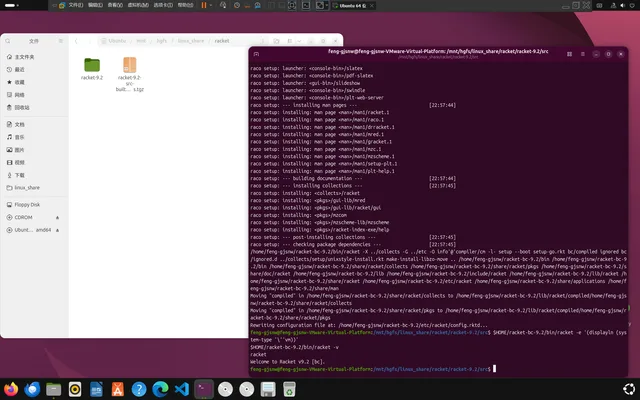Open VMware 文件 menu
640x400 pixels.
coord(76,5)
